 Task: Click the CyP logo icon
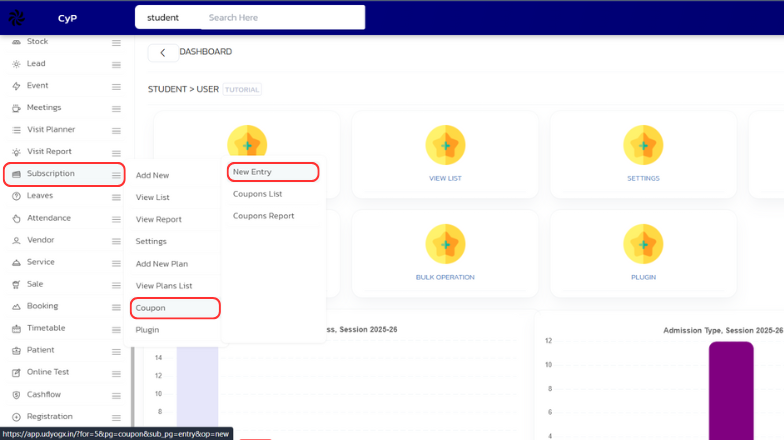pyautogui.click(x=17, y=17)
